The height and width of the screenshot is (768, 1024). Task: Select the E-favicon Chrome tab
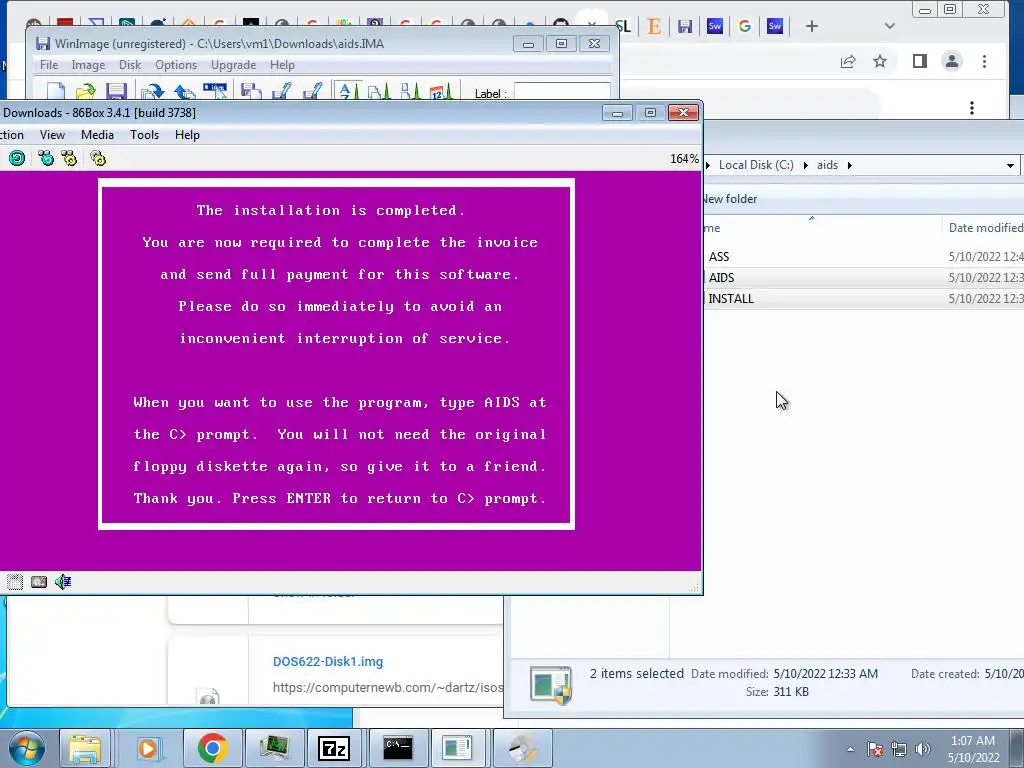(654, 26)
